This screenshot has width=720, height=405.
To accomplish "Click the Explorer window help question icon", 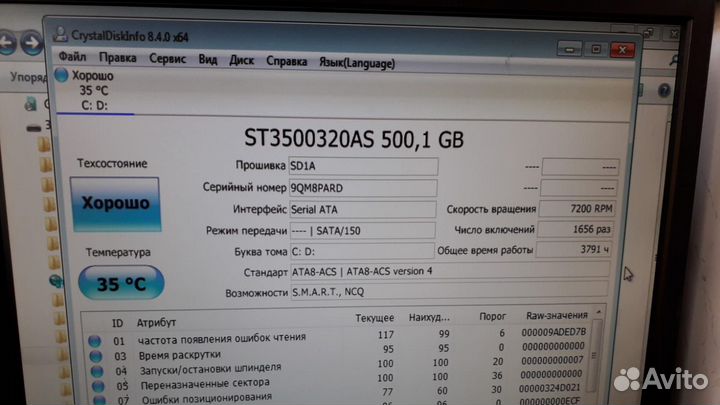I will tap(664, 90).
